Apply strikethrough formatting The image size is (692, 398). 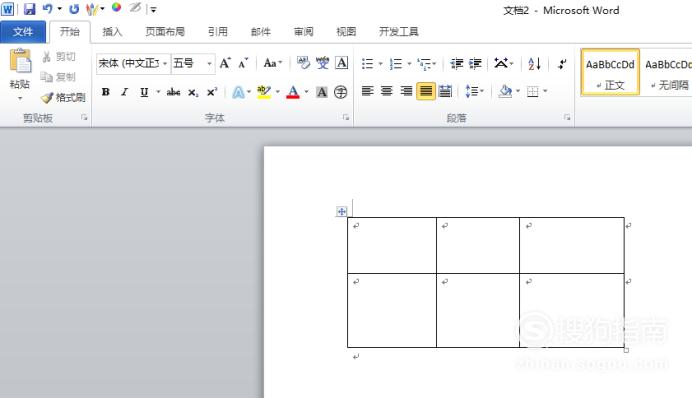coord(173,92)
